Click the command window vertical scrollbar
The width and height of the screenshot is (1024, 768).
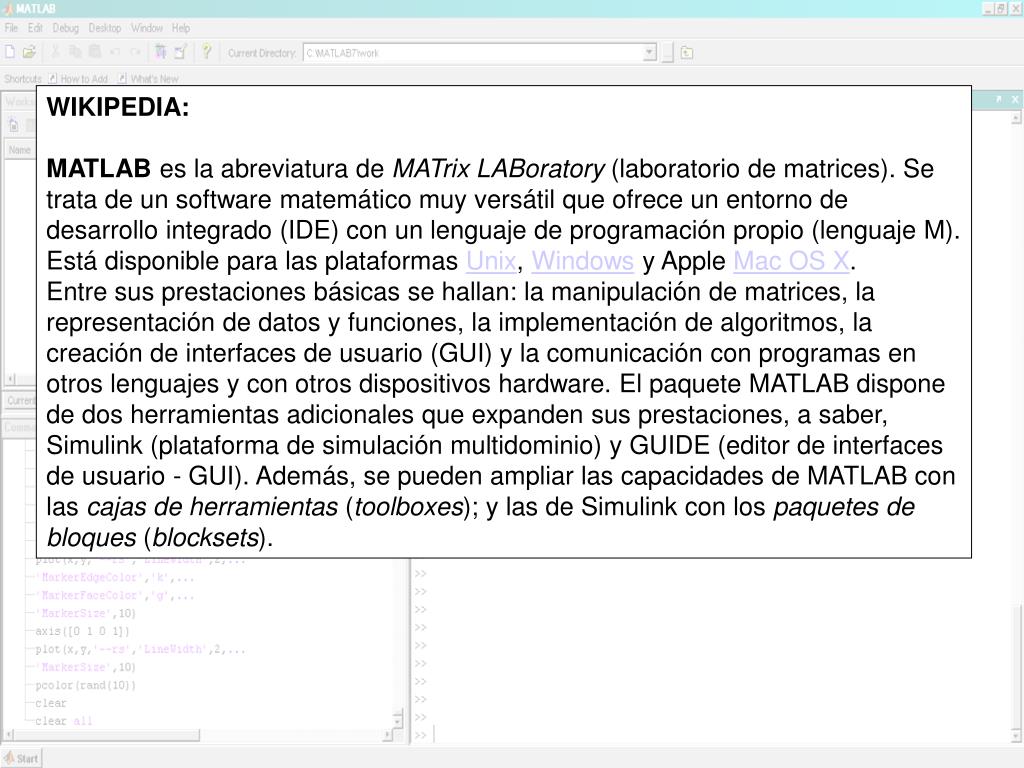[x=1016, y=669]
